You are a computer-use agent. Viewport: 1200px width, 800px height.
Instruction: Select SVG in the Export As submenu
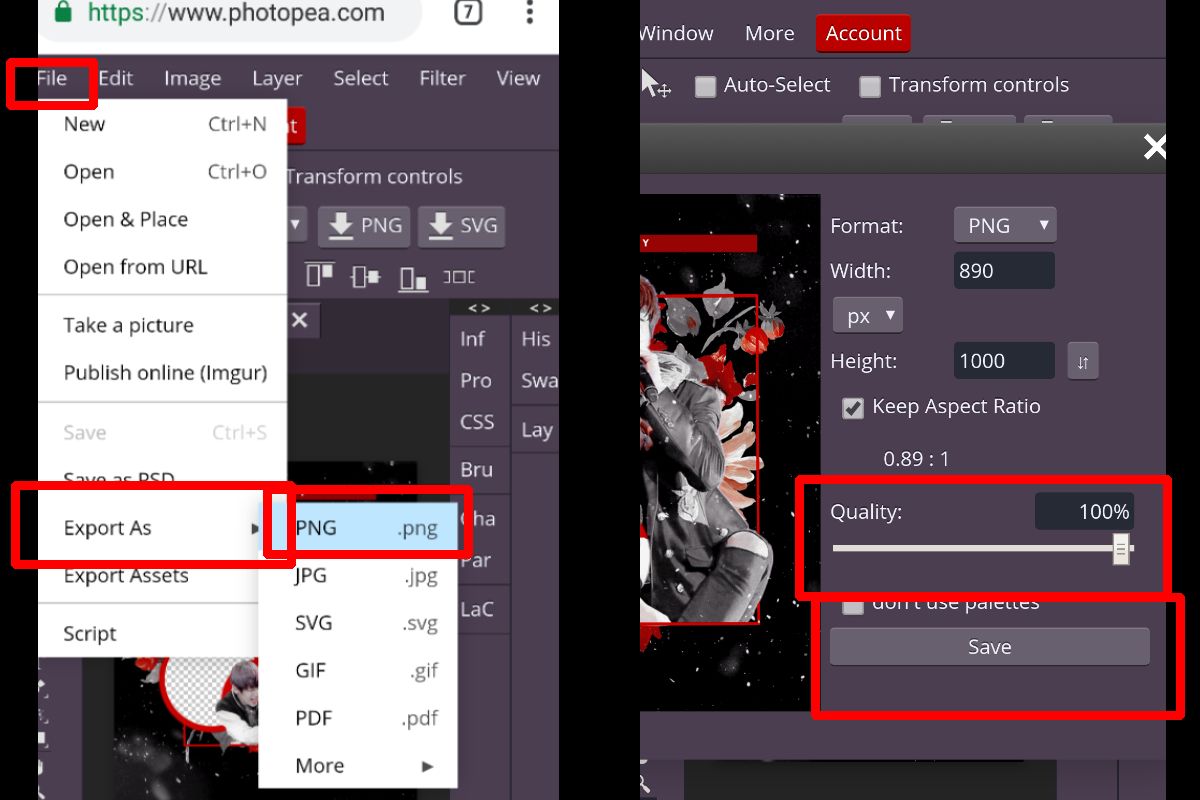(x=358, y=623)
